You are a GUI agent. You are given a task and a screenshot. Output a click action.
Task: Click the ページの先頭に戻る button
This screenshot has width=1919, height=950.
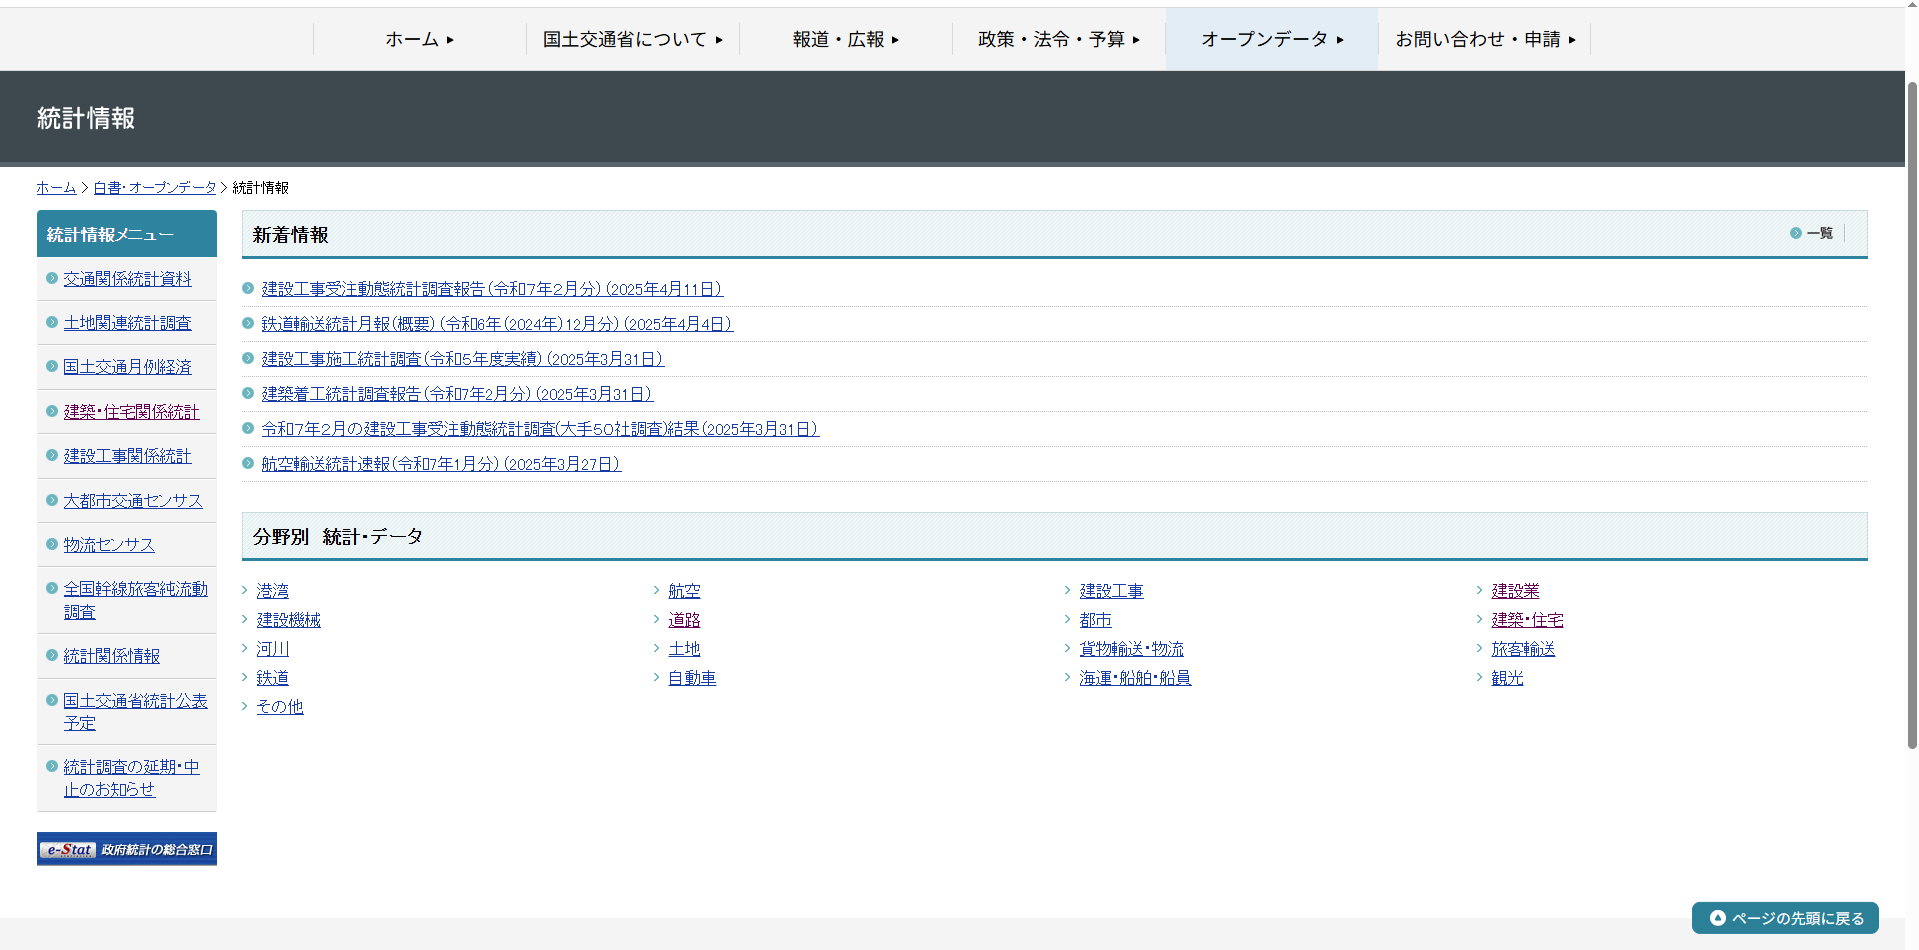[x=1784, y=917]
